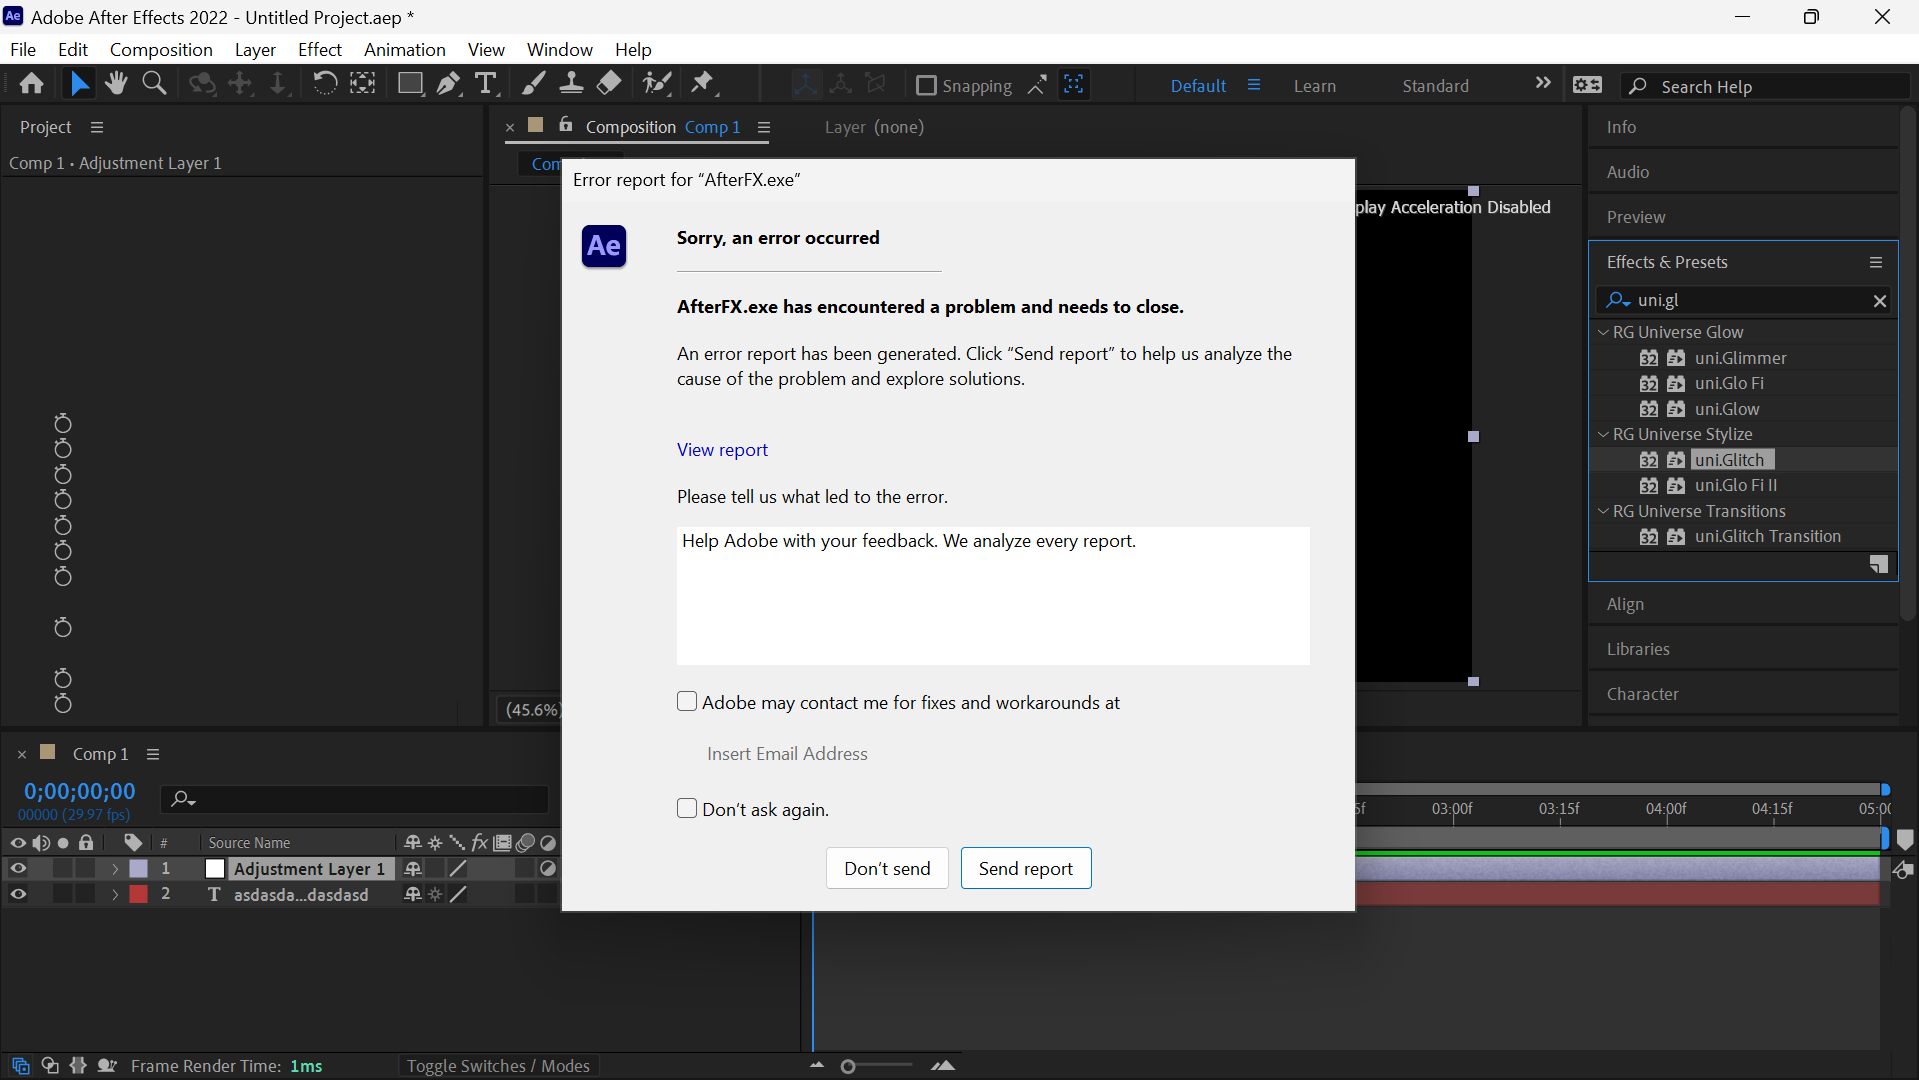1919x1080 pixels.
Task: Zoom in the timeline with large mountain icon
Action: [x=943, y=1065]
